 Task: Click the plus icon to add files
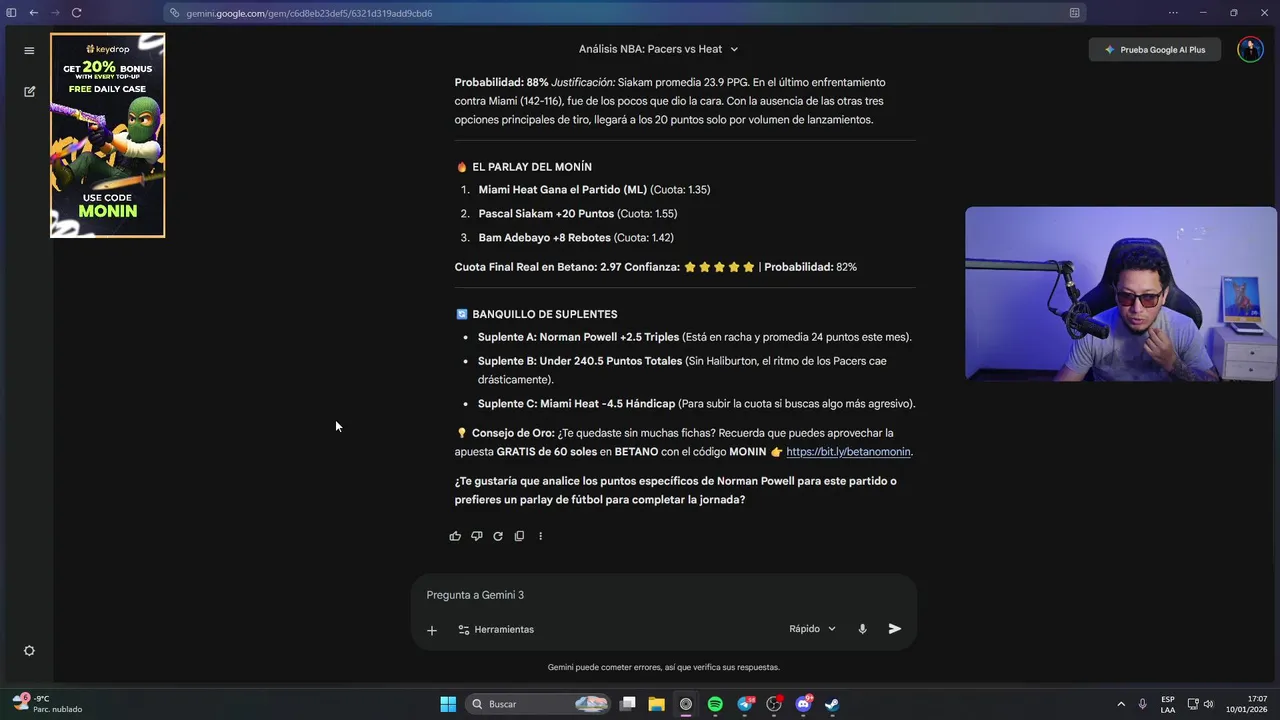432,630
